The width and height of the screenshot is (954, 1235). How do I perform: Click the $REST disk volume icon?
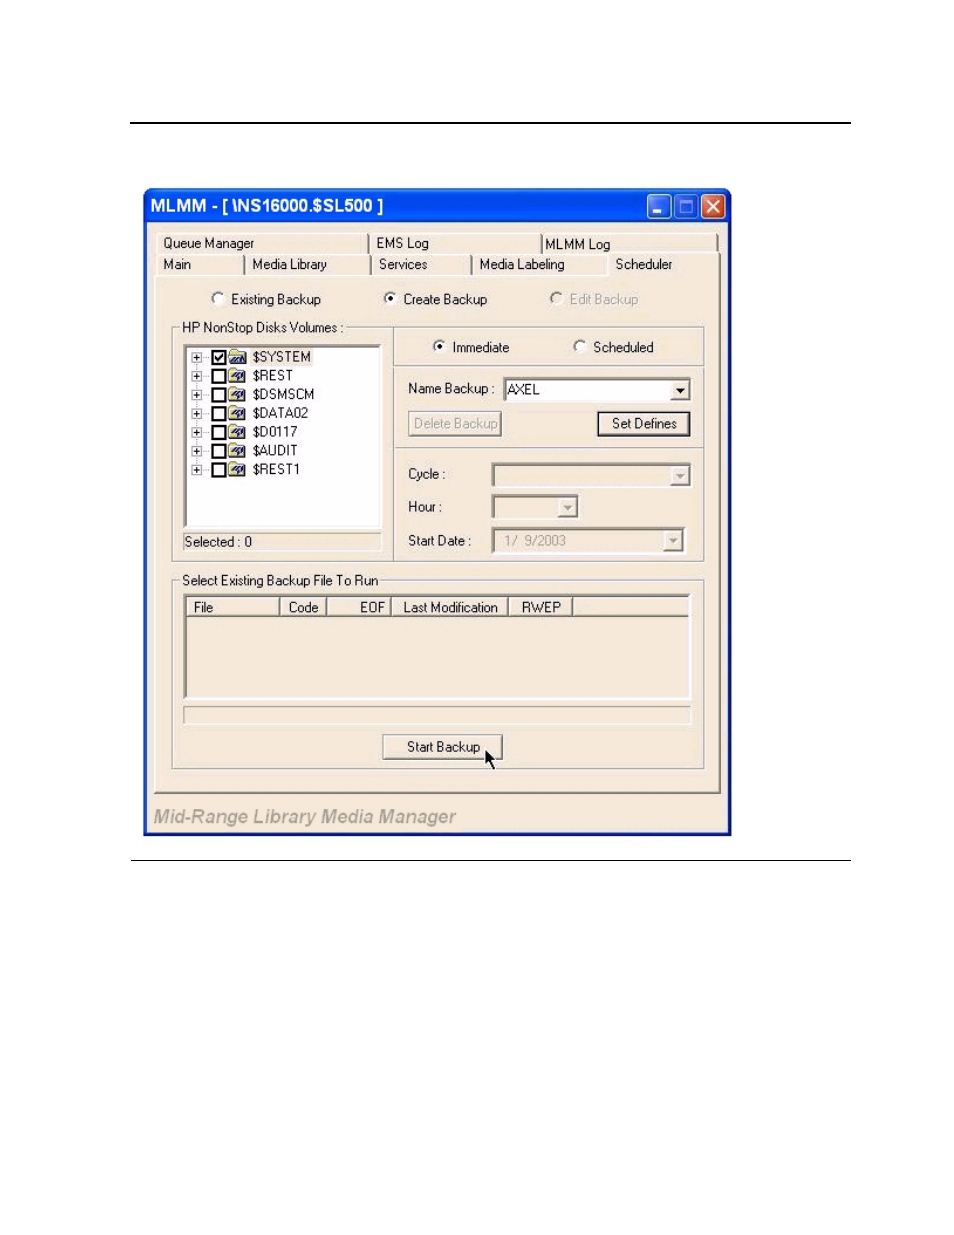coord(237,376)
